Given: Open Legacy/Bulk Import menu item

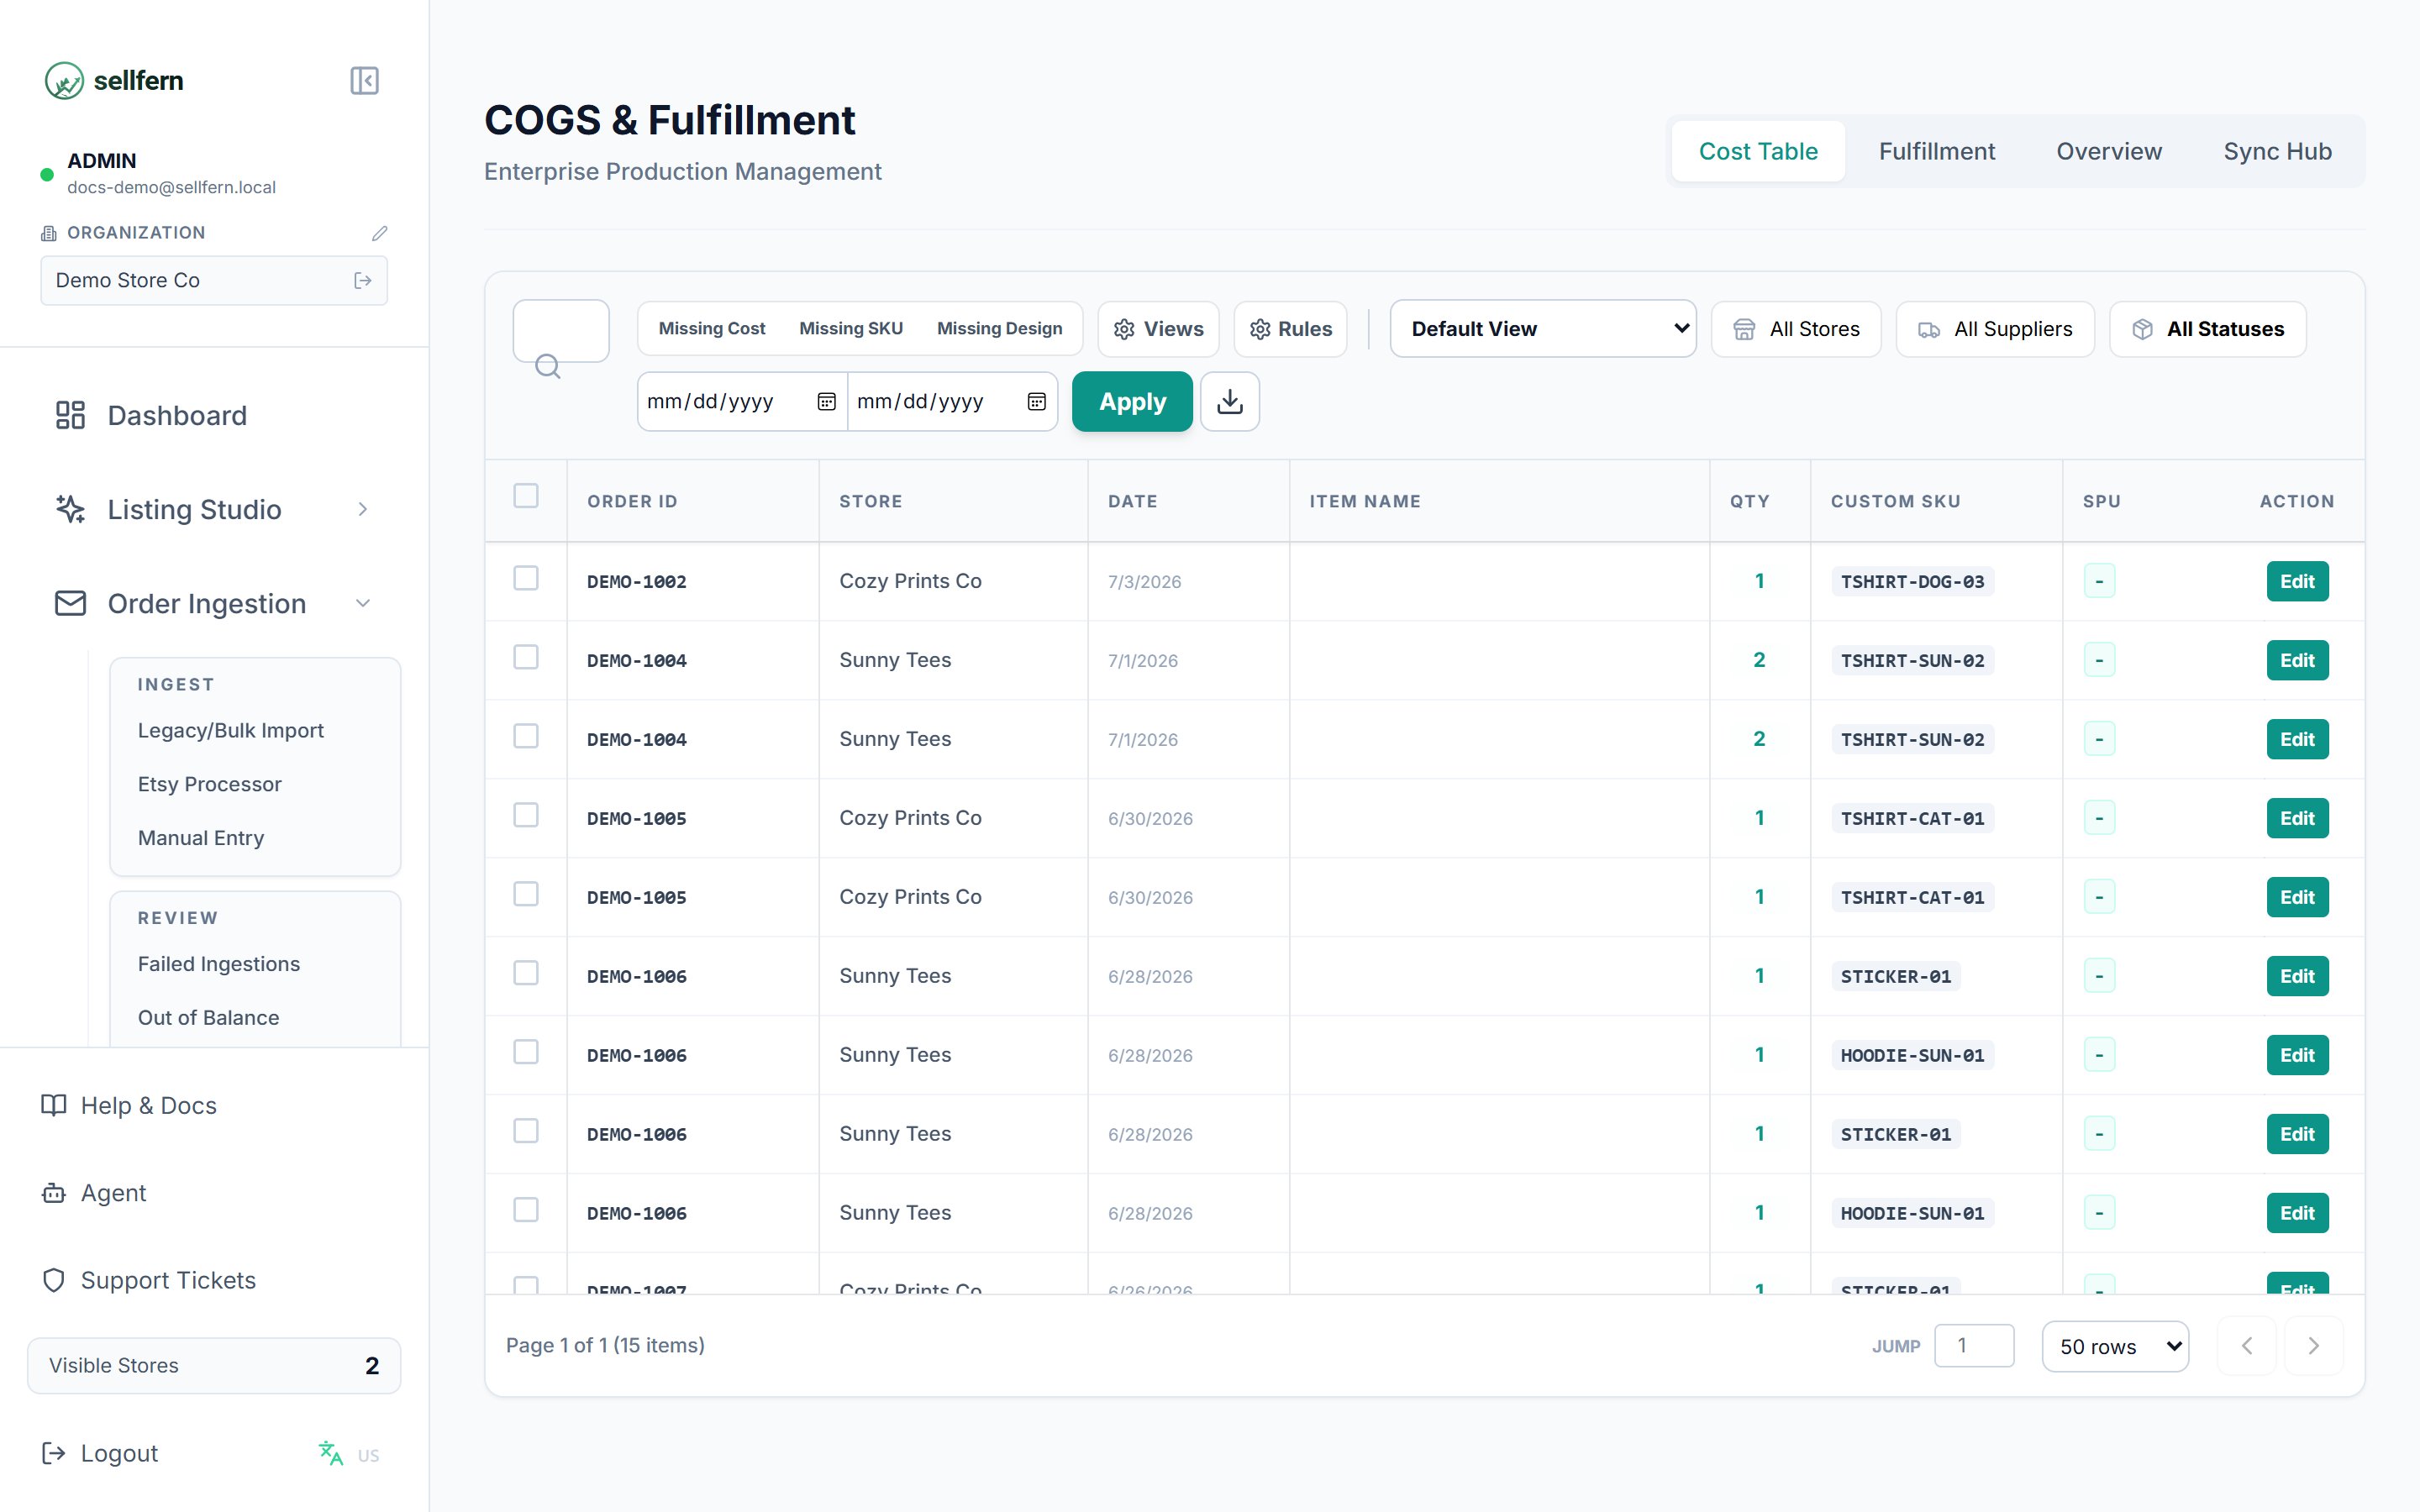Looking at the screenshot, I should click(231, 730).
